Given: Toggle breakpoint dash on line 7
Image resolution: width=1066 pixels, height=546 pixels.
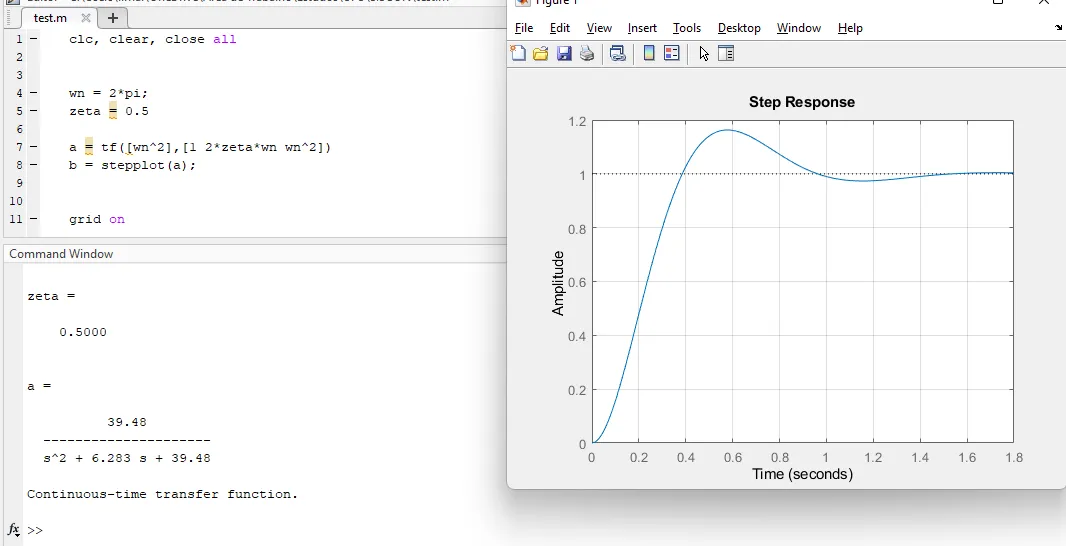Looking at the screenshot, I should click(34, 147).
